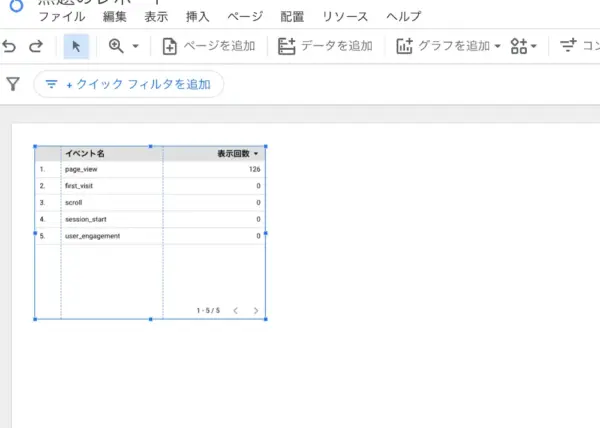Viewport: 600px width, 428px height.
Task: Go to the table's next page arrow
Action: 256,311
